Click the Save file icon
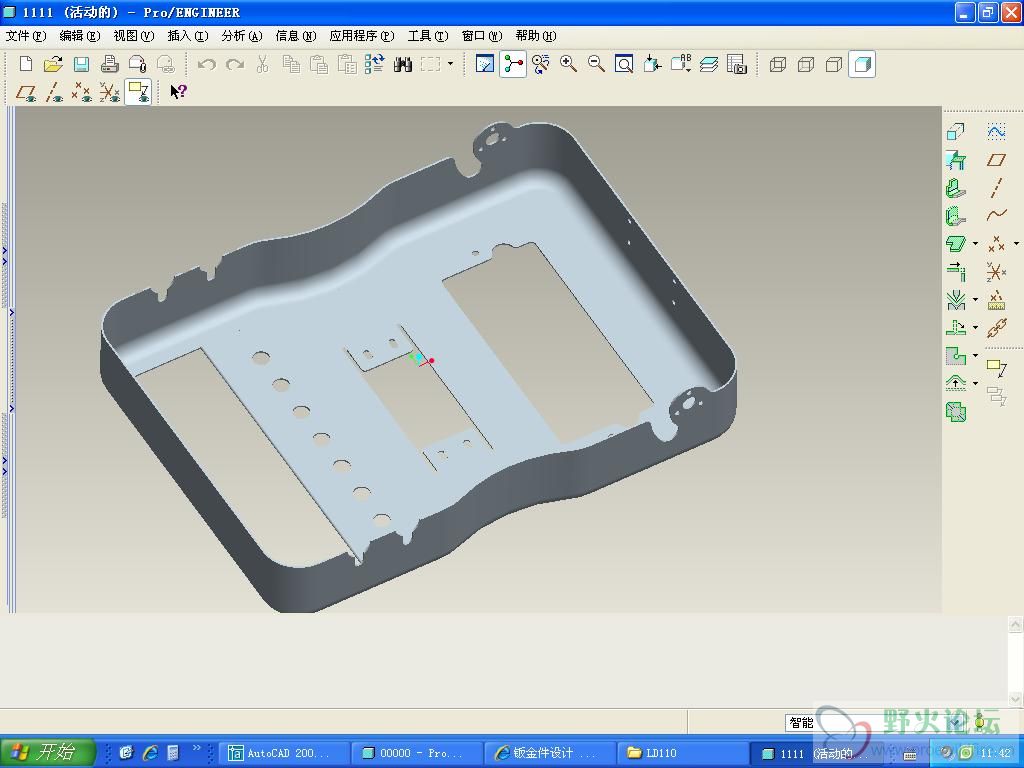Screen dimensions: 1024x768 pos(81,64)
